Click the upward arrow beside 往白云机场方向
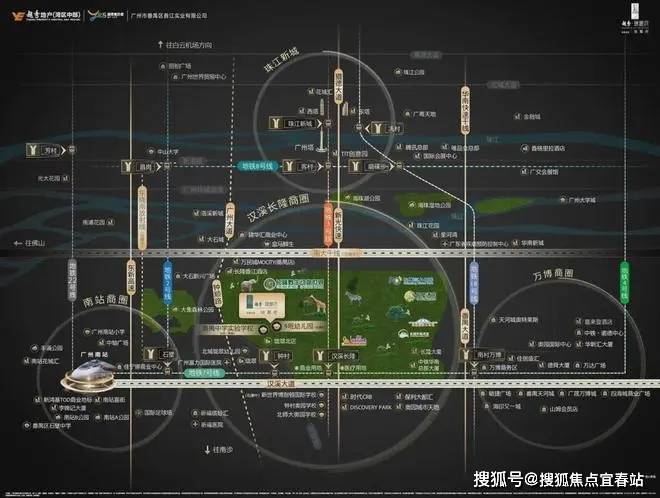This screenshot has height=498, width=660. point(160,44)
